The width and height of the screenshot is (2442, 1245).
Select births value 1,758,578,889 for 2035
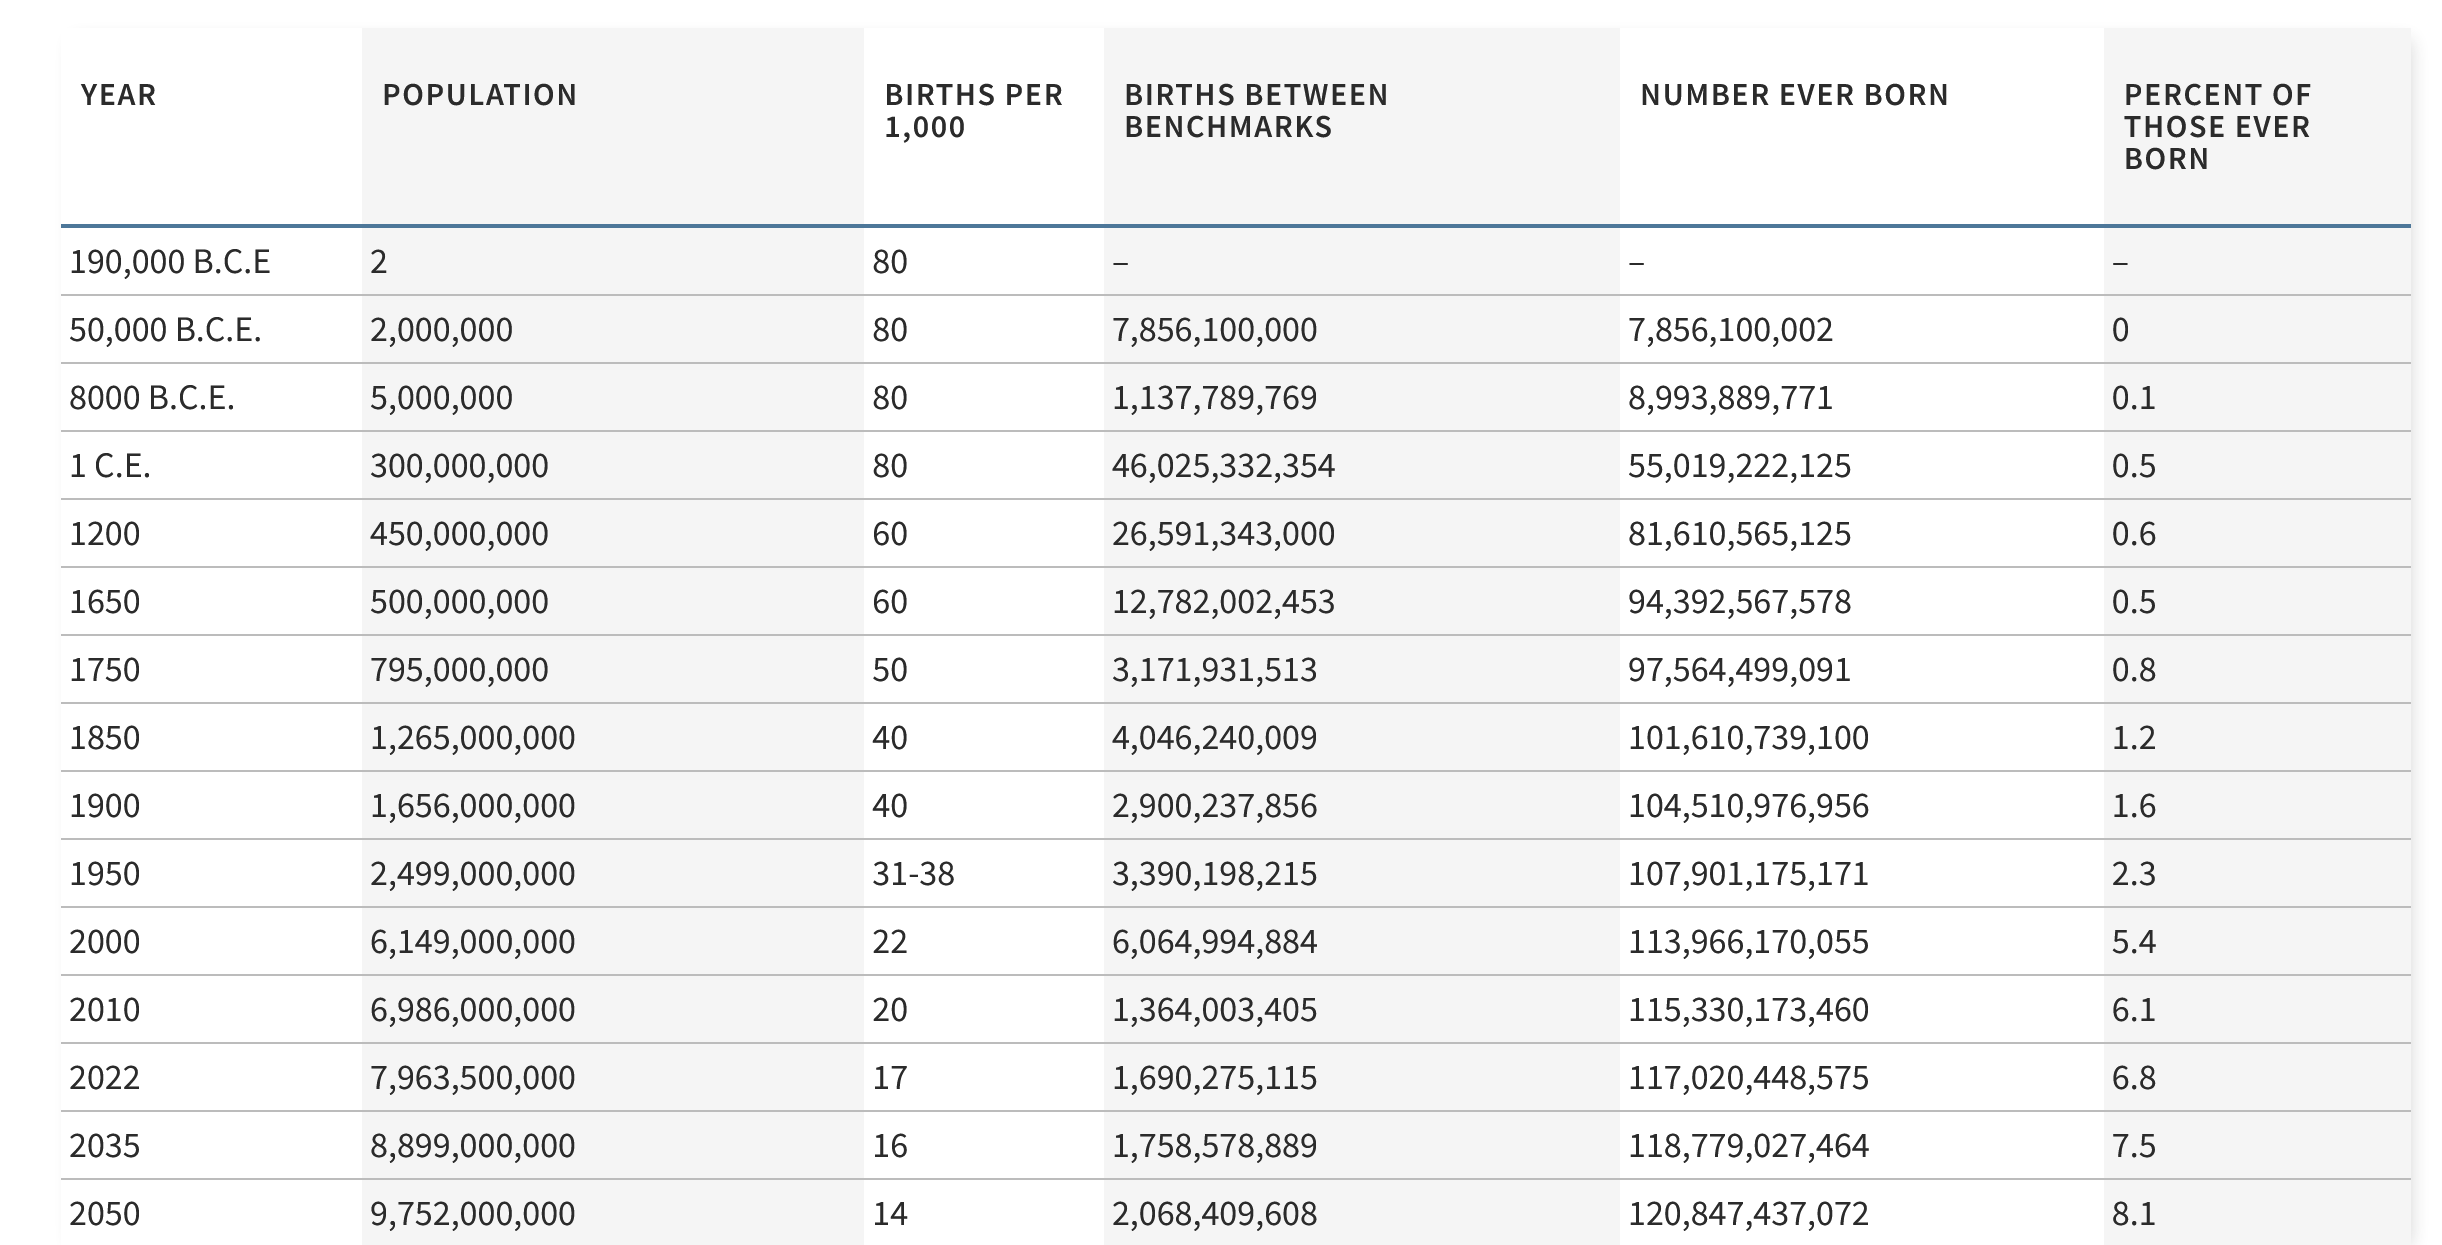click(x=1214, y=1146)
